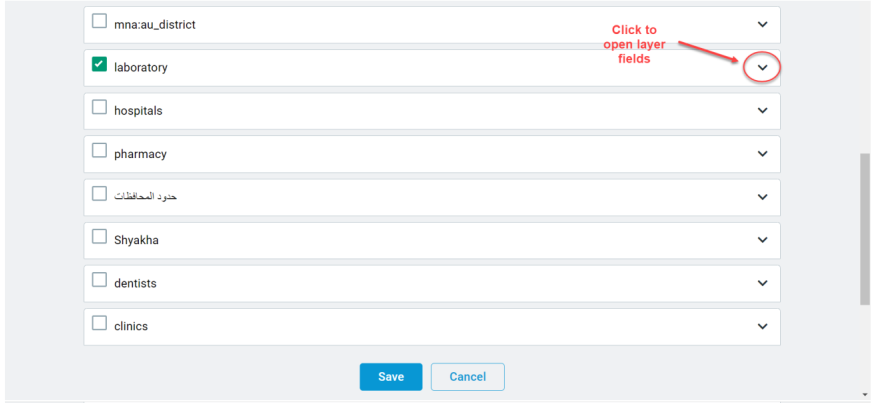Uncheck the laboratory layer checkbox

(99, 64)
